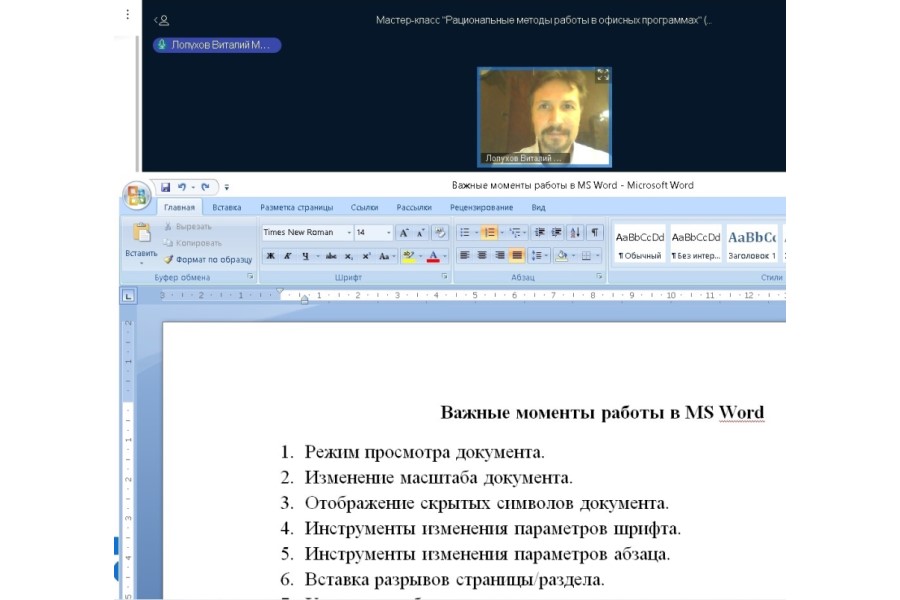The width and height of the screenshot is (900, 600).
Task: Toggle underline Ч formatting
Action: tap(305, 256)
